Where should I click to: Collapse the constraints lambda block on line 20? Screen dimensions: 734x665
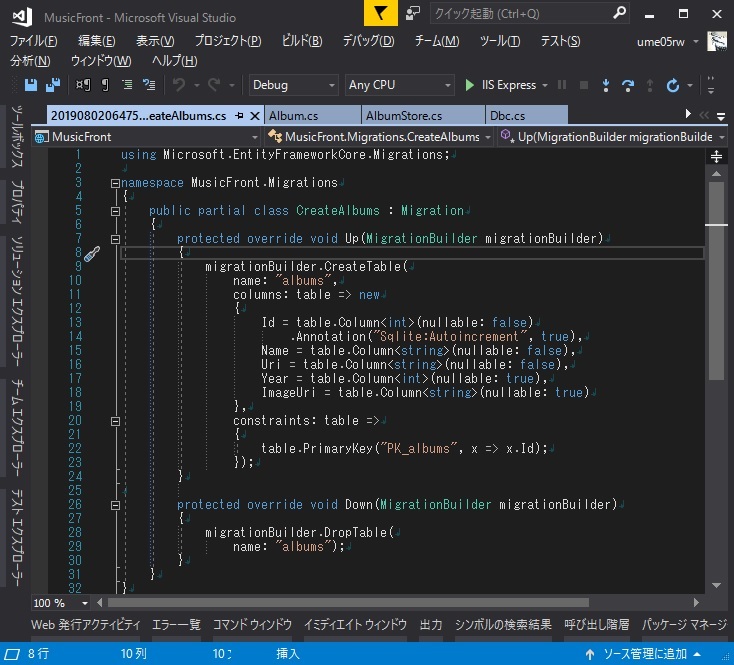point(115,422)
